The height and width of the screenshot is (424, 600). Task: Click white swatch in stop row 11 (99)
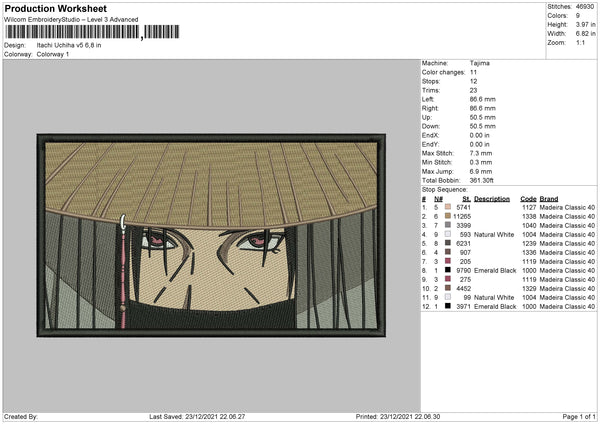448,297
